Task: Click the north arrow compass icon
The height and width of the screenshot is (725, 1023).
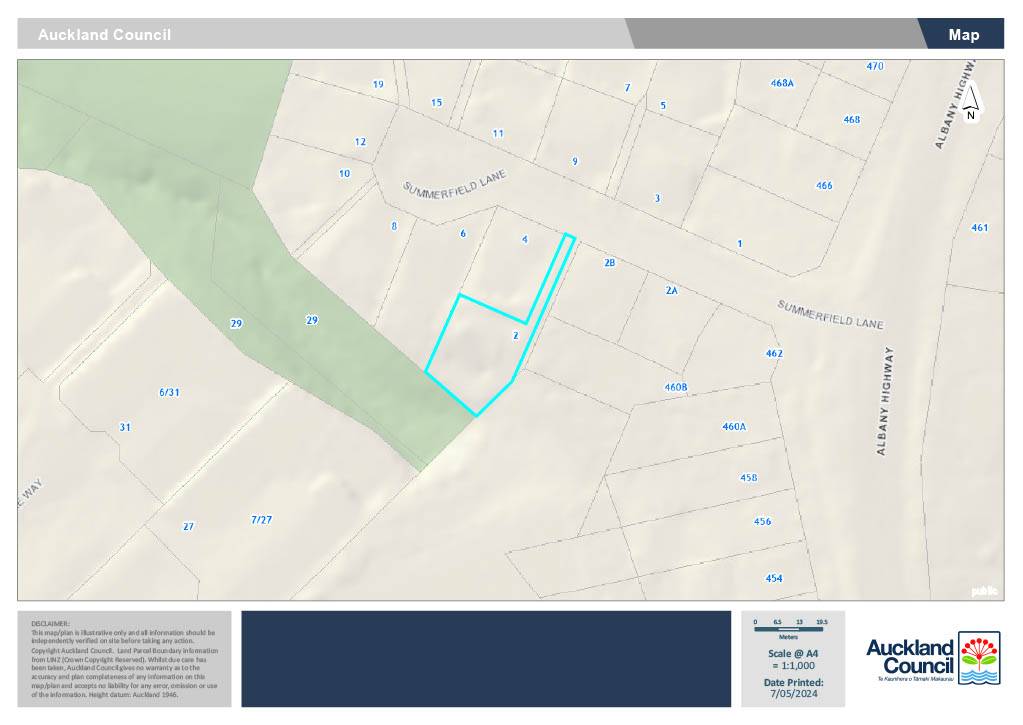Action: click(x=970, y=103)
